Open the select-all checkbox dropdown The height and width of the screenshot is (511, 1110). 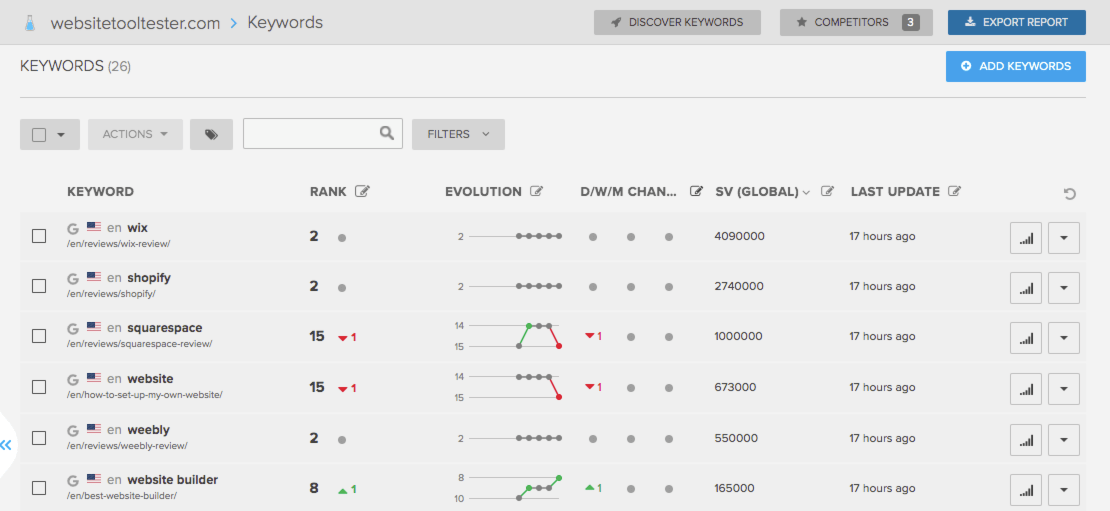pos(50,134)
